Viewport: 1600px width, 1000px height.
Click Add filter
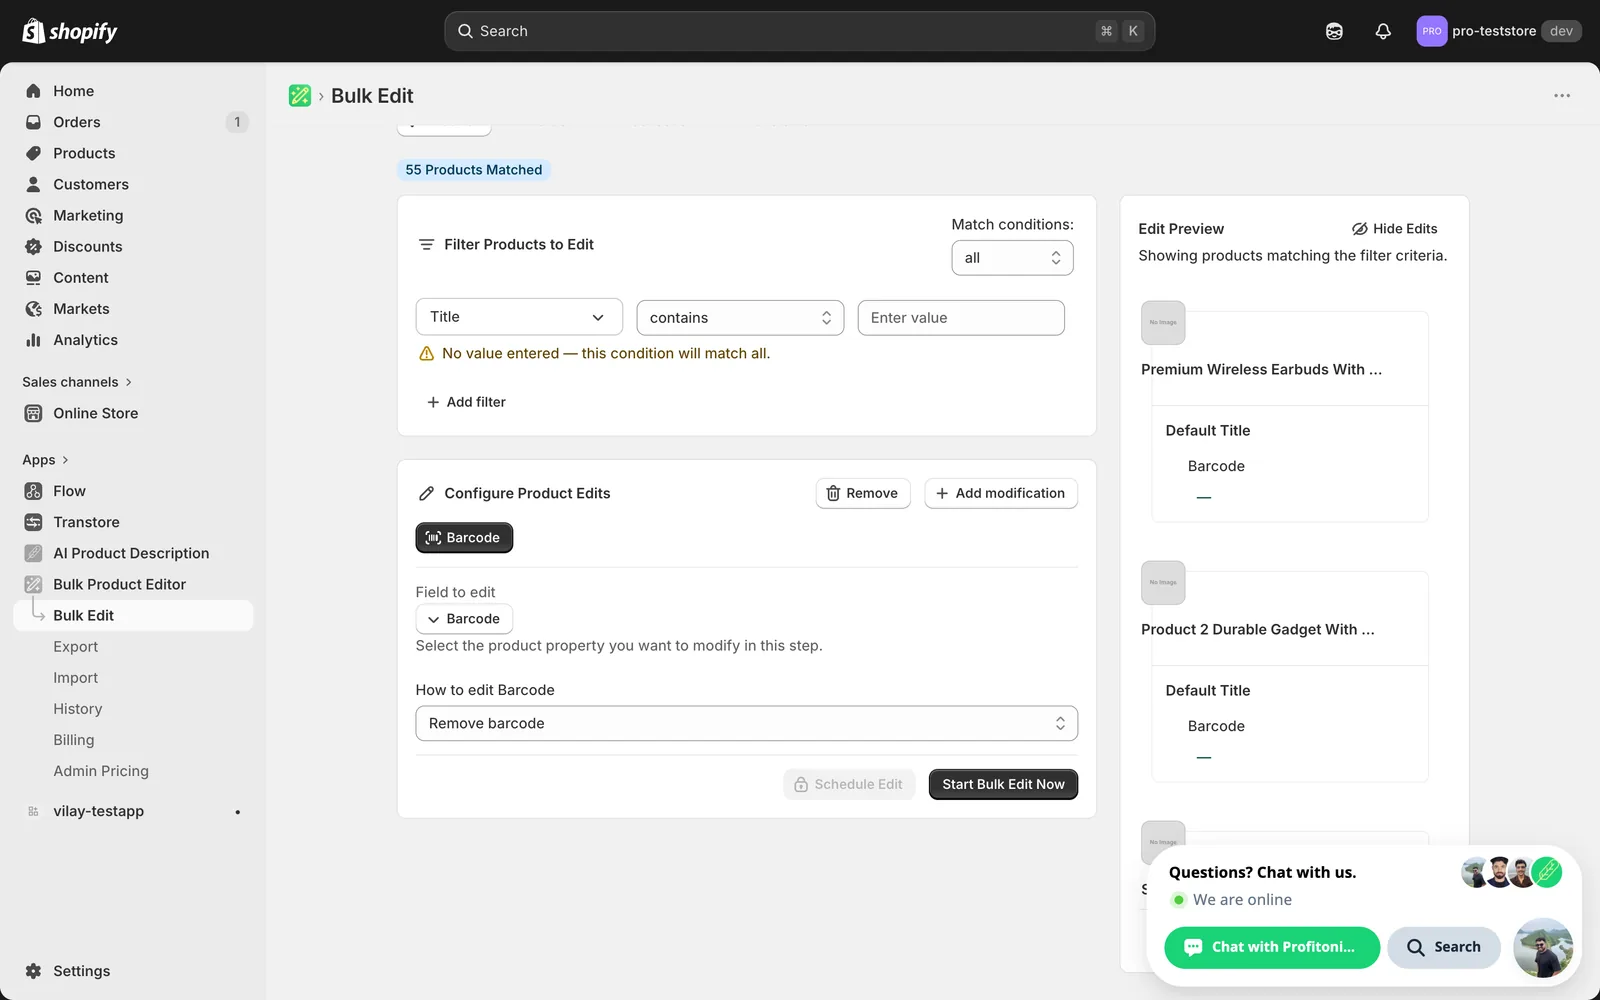tap(466, 402)
